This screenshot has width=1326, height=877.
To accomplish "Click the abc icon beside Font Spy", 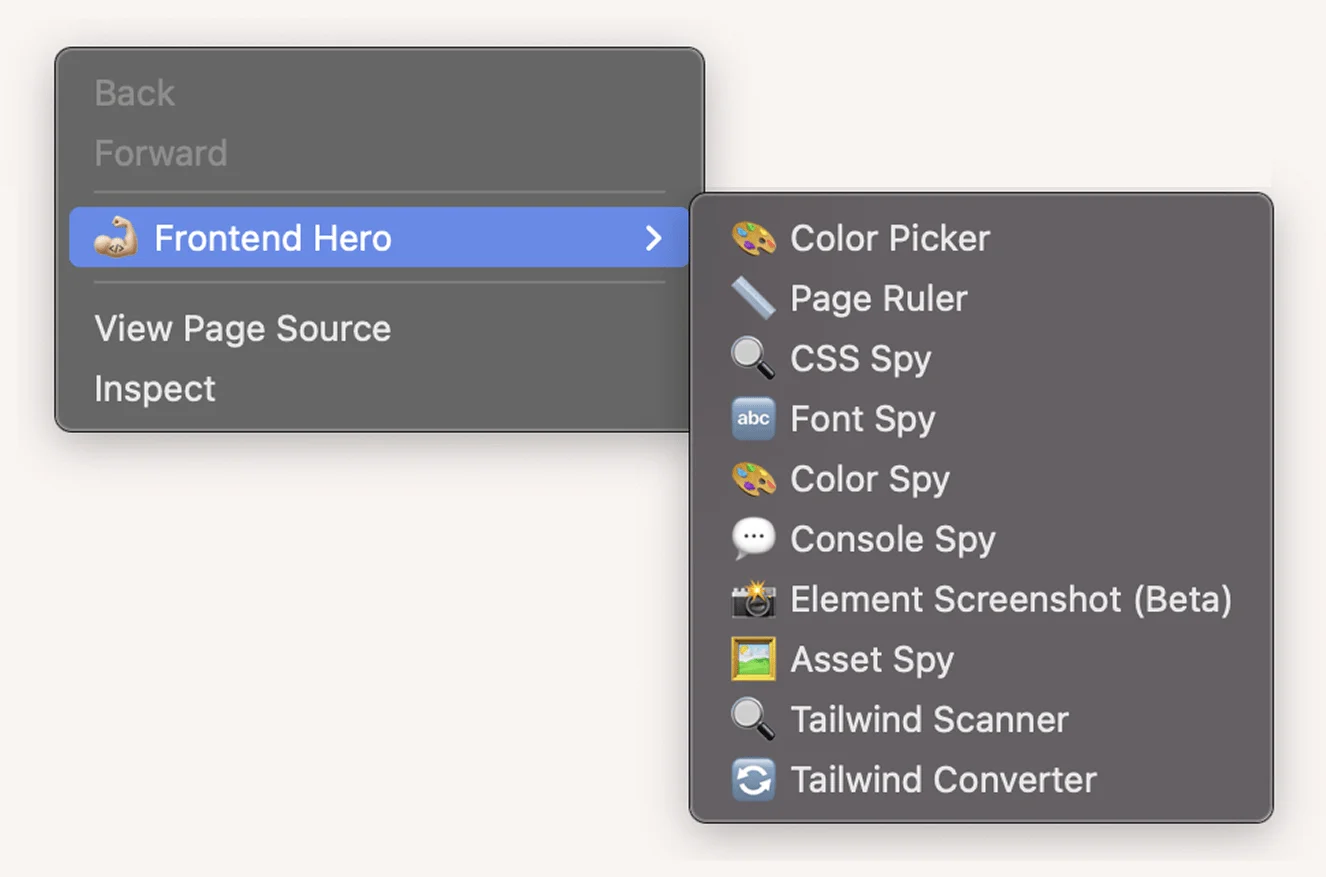I will click(x=753, y=419).
